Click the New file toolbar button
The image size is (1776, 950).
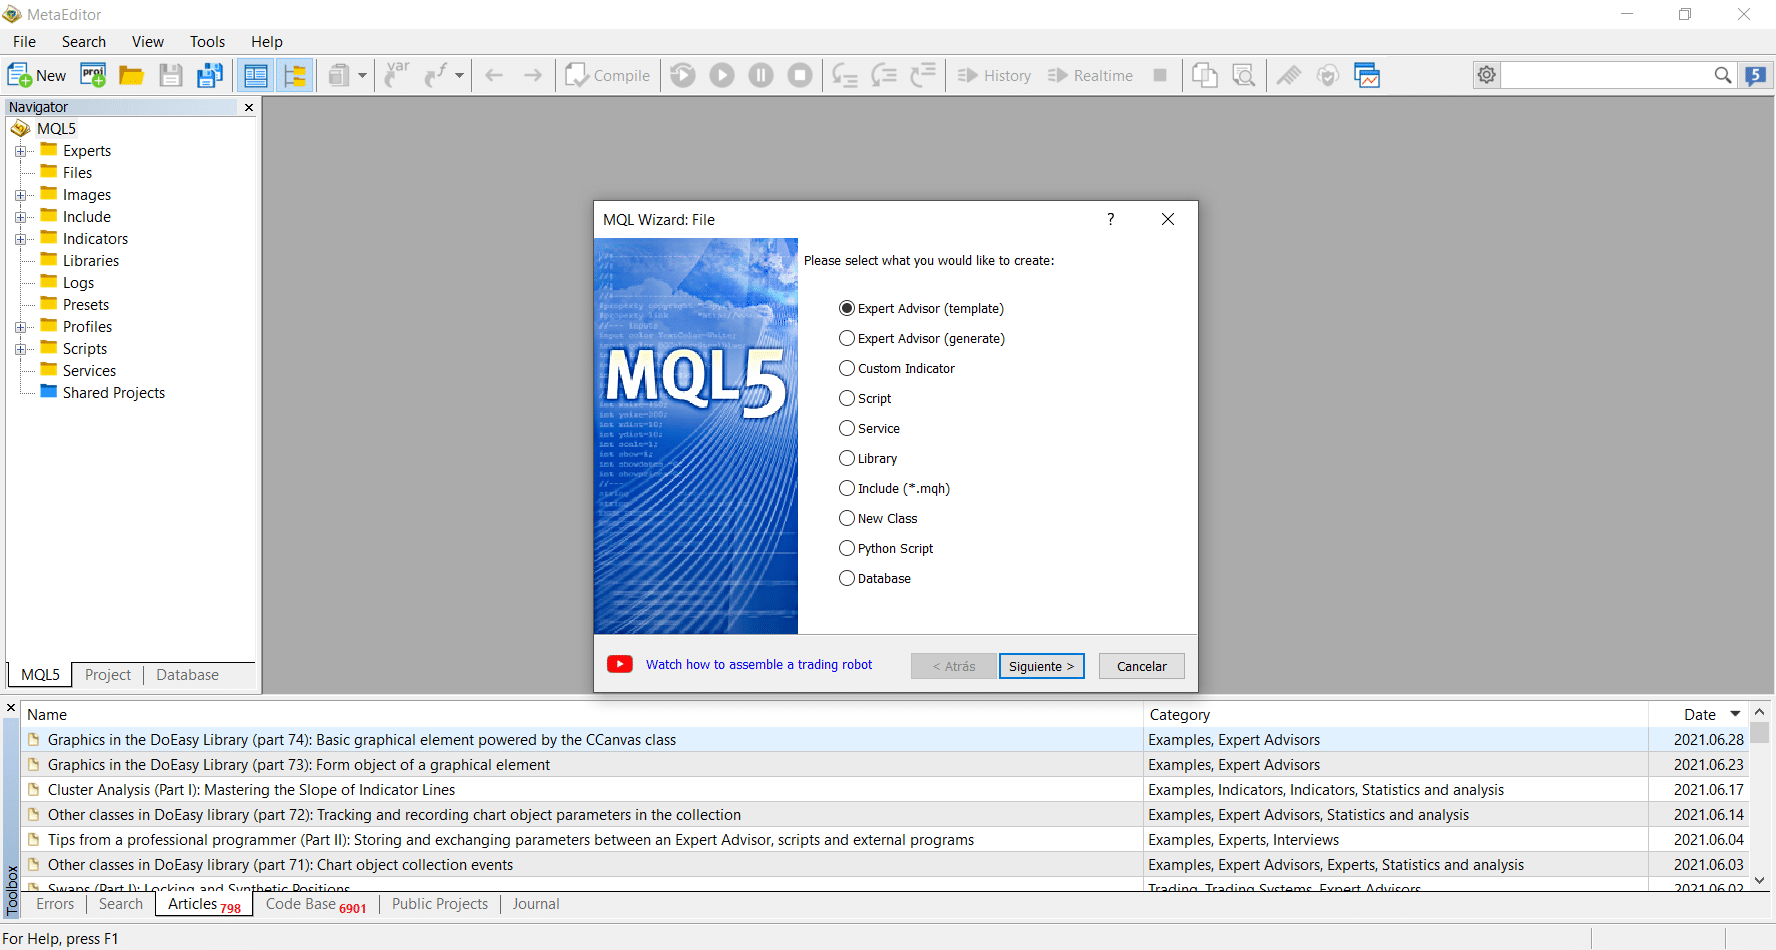click(x=37, y=75)
